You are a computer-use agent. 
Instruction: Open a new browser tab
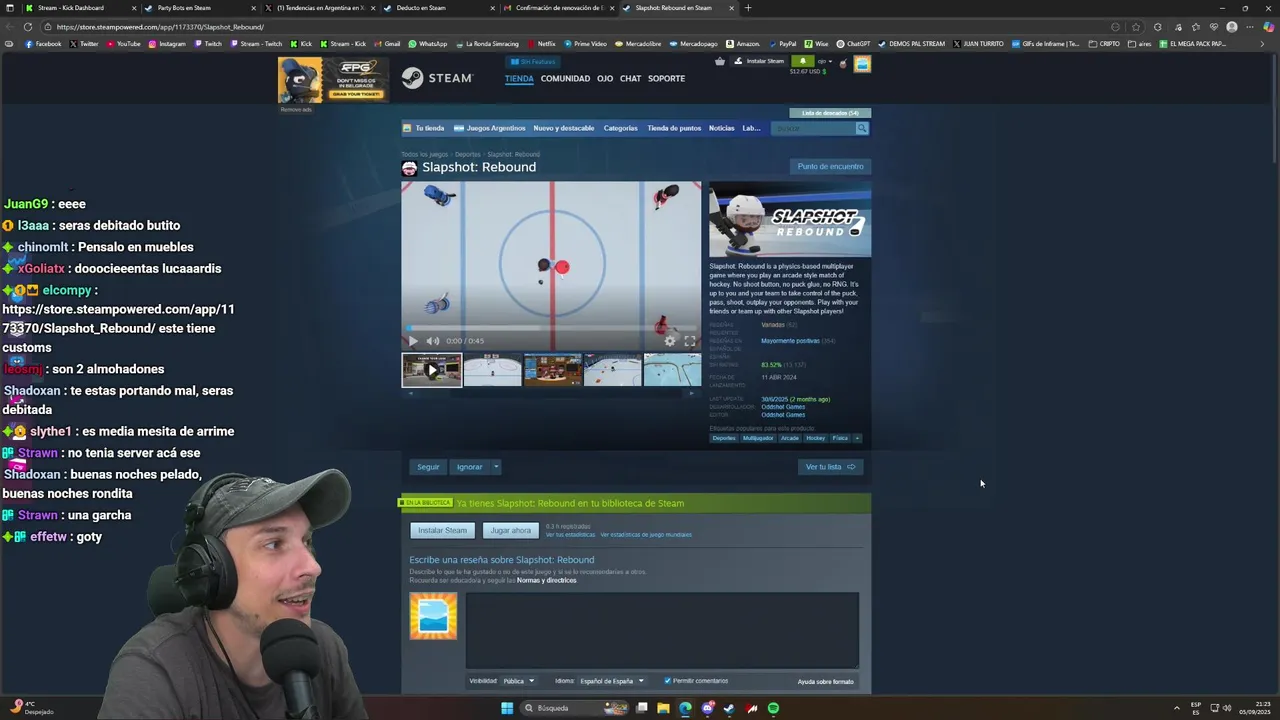748,8
